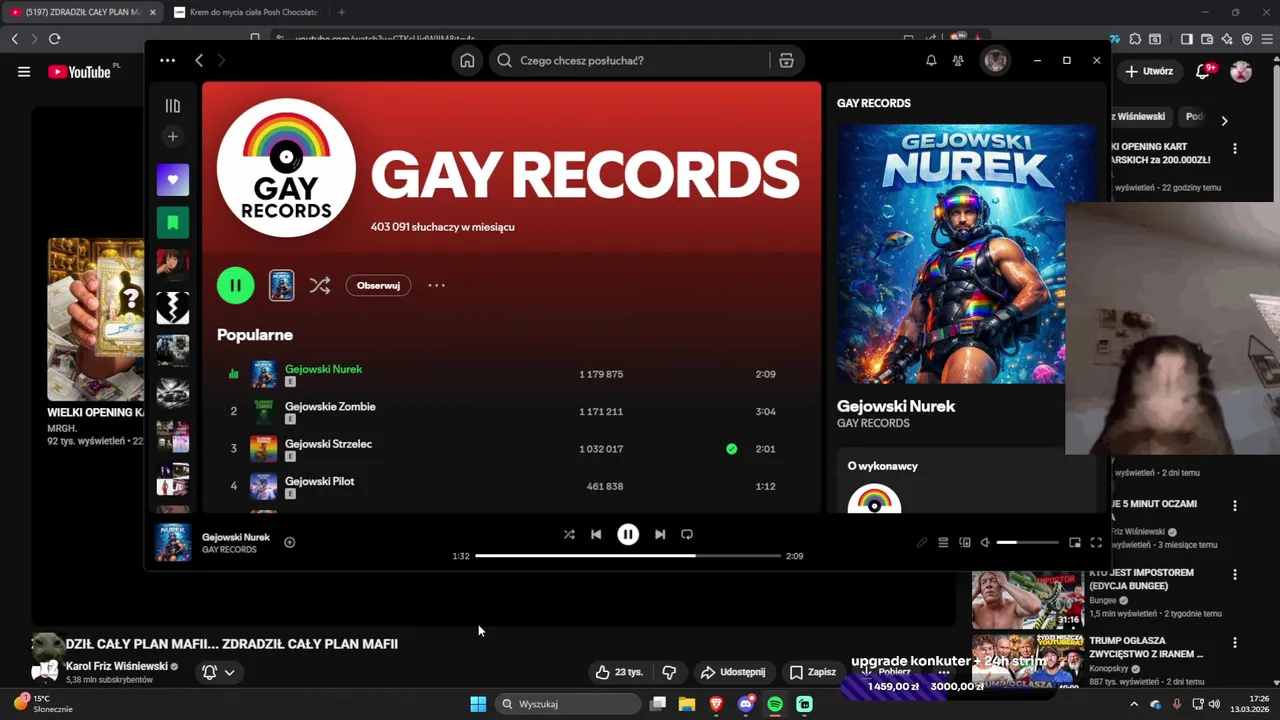Screen dimensions: 1280x720
Task: Toggle saved checkmark on Gejowski Strzelec
Action: click(x=732, y=449)
